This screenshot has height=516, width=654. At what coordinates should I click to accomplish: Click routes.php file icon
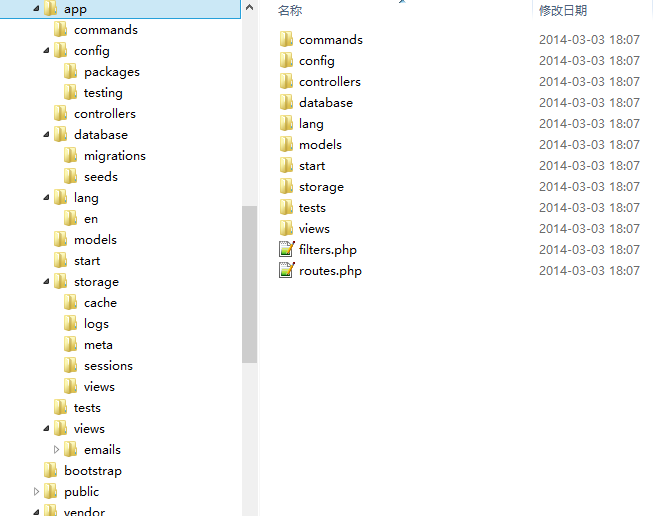point(287,270)
